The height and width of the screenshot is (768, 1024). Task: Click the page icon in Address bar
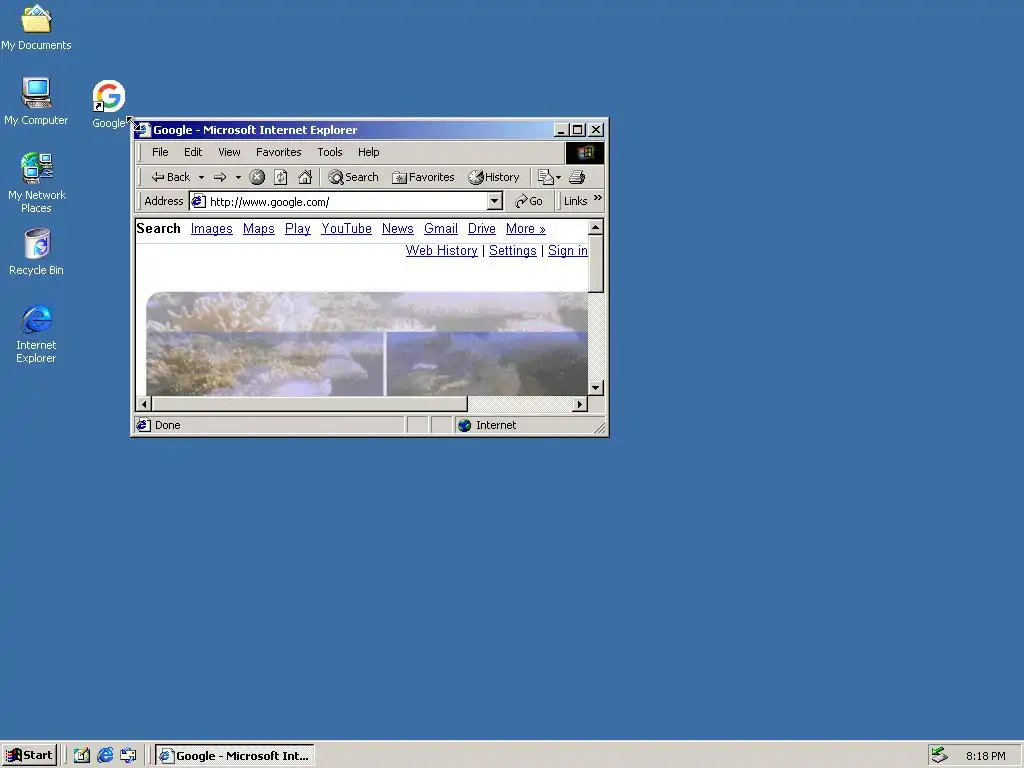(199, 202)
